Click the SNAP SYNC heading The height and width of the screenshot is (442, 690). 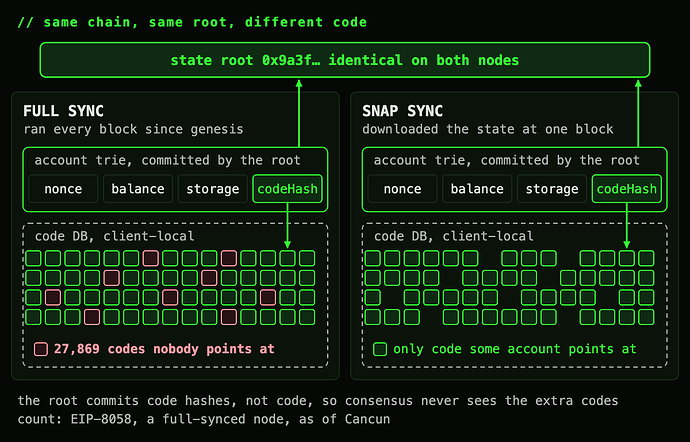[x=403, y=111]
